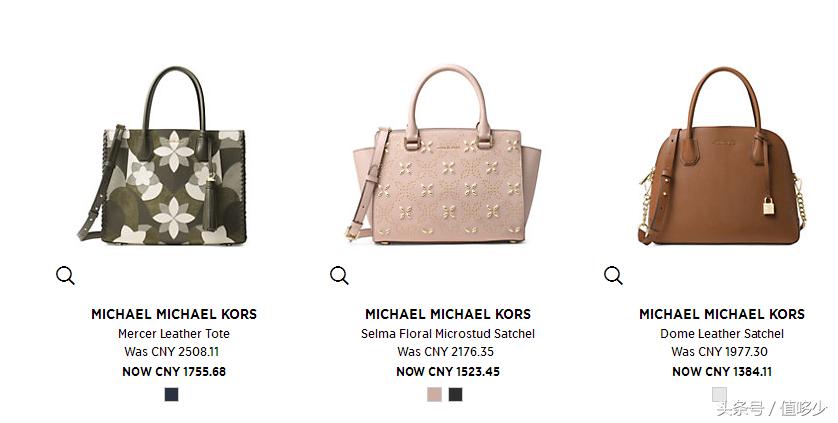Follow the Dome Leather Satchel product link
Screen dimensions: 838x423
tap(722, 334)
